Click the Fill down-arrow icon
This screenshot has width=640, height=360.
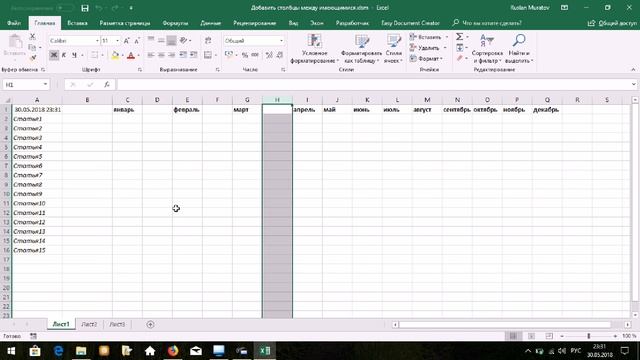coord(460,48)
